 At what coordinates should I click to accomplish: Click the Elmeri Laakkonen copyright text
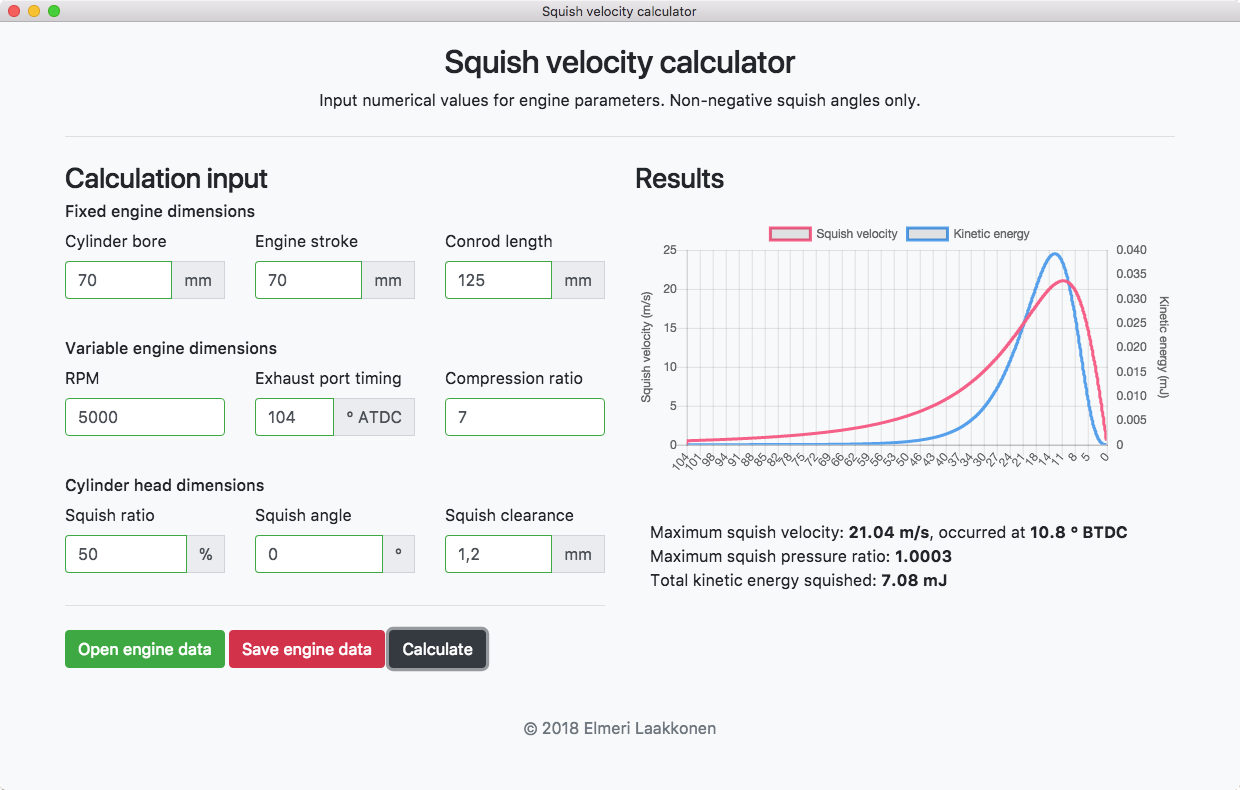[x=620, y=728]
